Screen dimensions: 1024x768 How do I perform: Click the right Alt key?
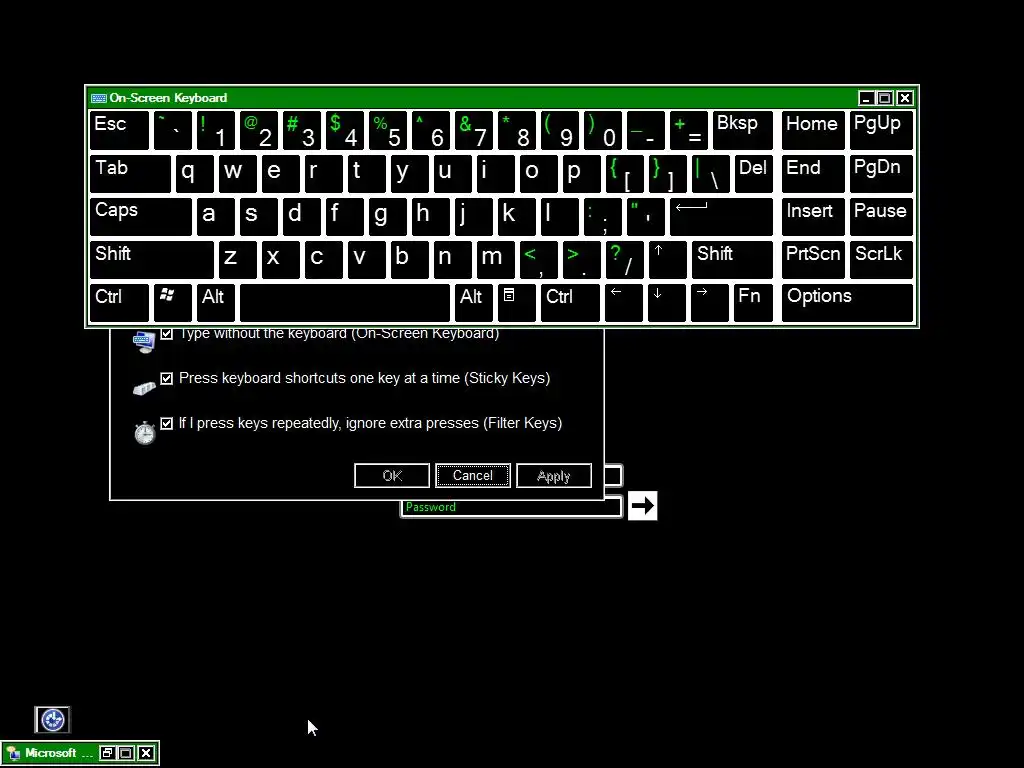tap(473, 302)
